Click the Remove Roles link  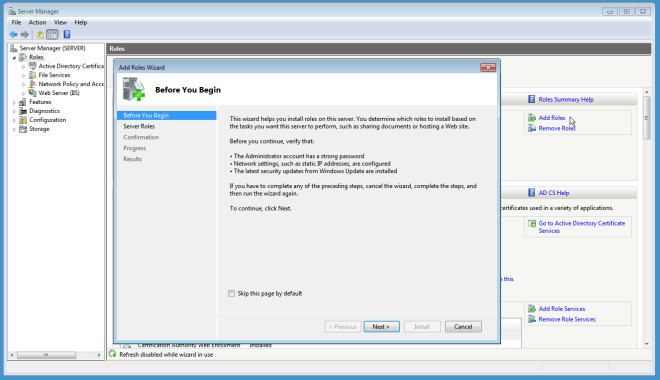tap(557, 128)
